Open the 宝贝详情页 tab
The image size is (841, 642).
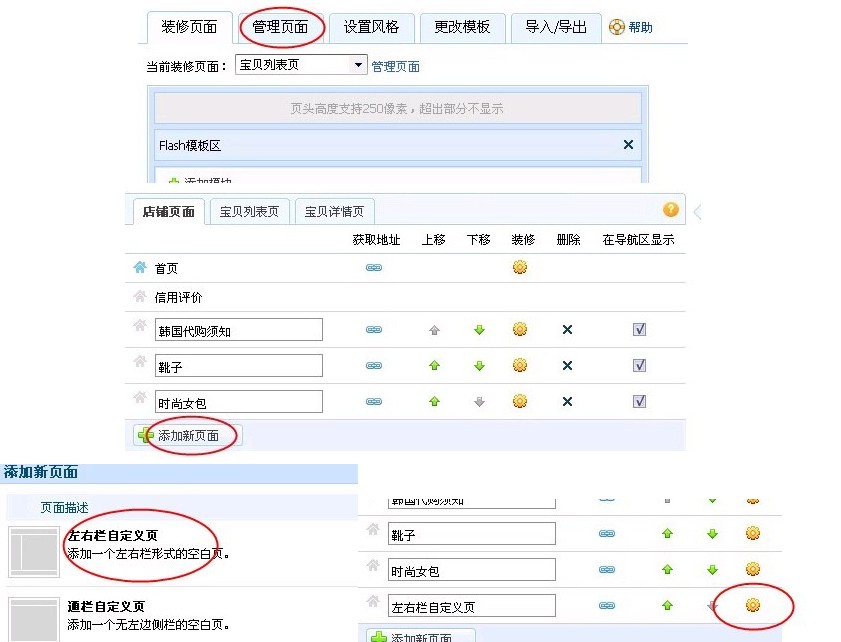pos(335,212)
